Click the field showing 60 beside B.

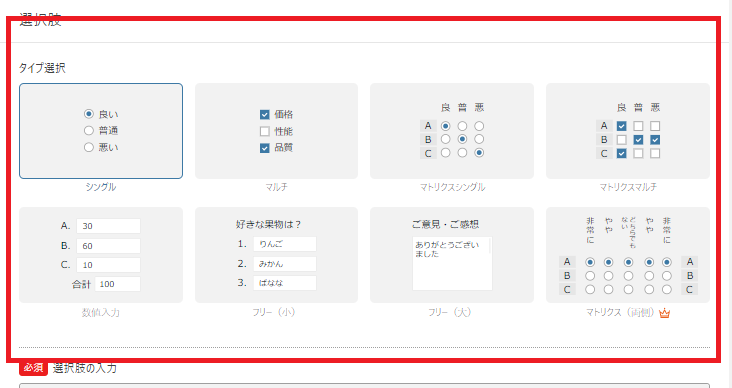pos(108,246)
